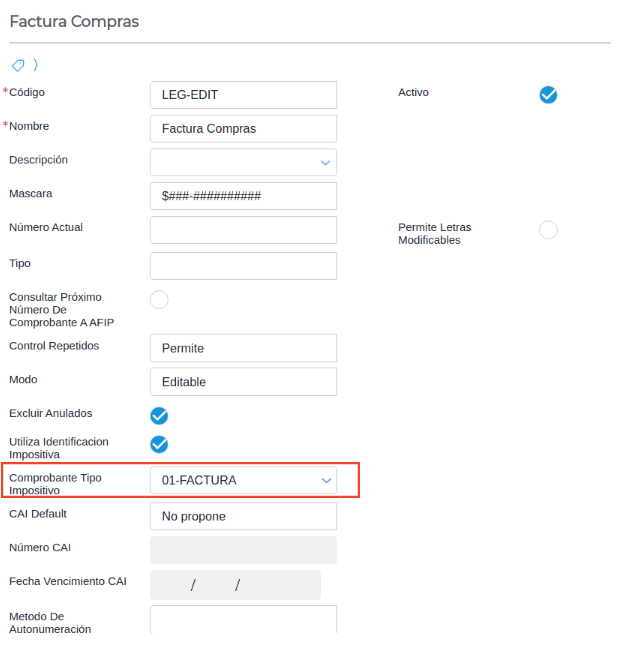Uncheck the Activo checkbox
630x651 pixels.
(548, 95)
